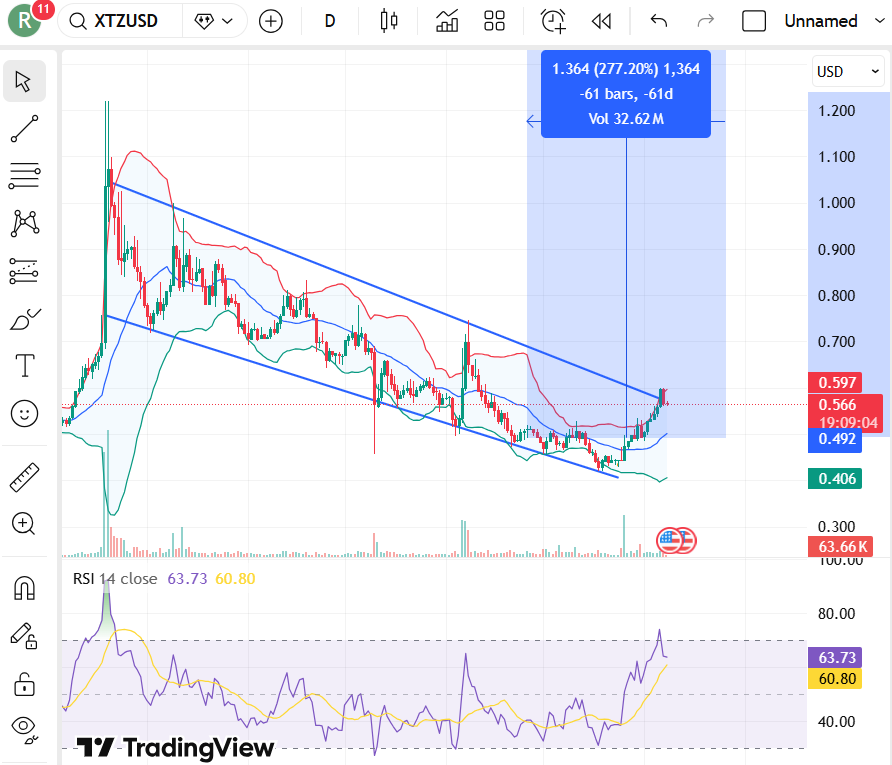Screen dimensions: 892x765
Task: Select the Brush drawing tool
Action: click(x=24, y=319)
